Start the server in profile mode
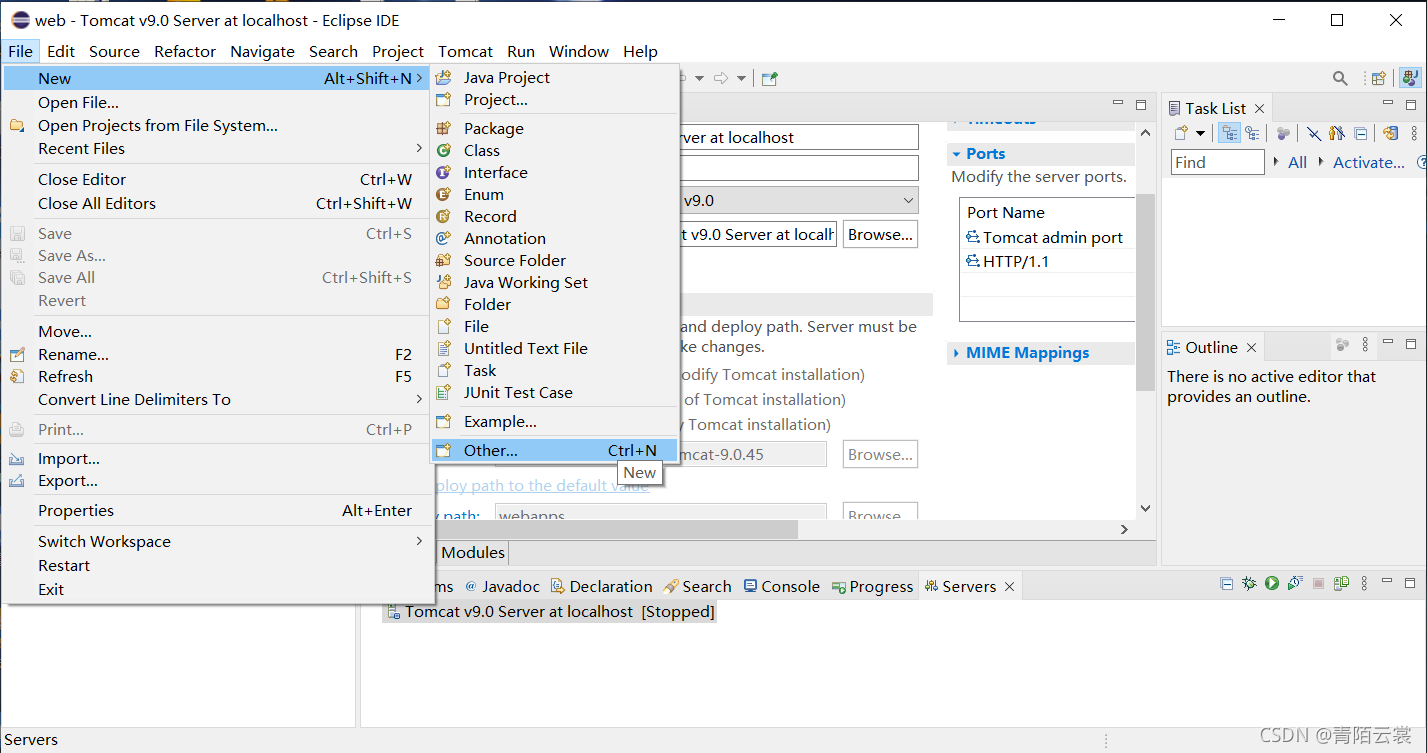Screen dimensions: 1427x753 click(x=1295, y=583)
